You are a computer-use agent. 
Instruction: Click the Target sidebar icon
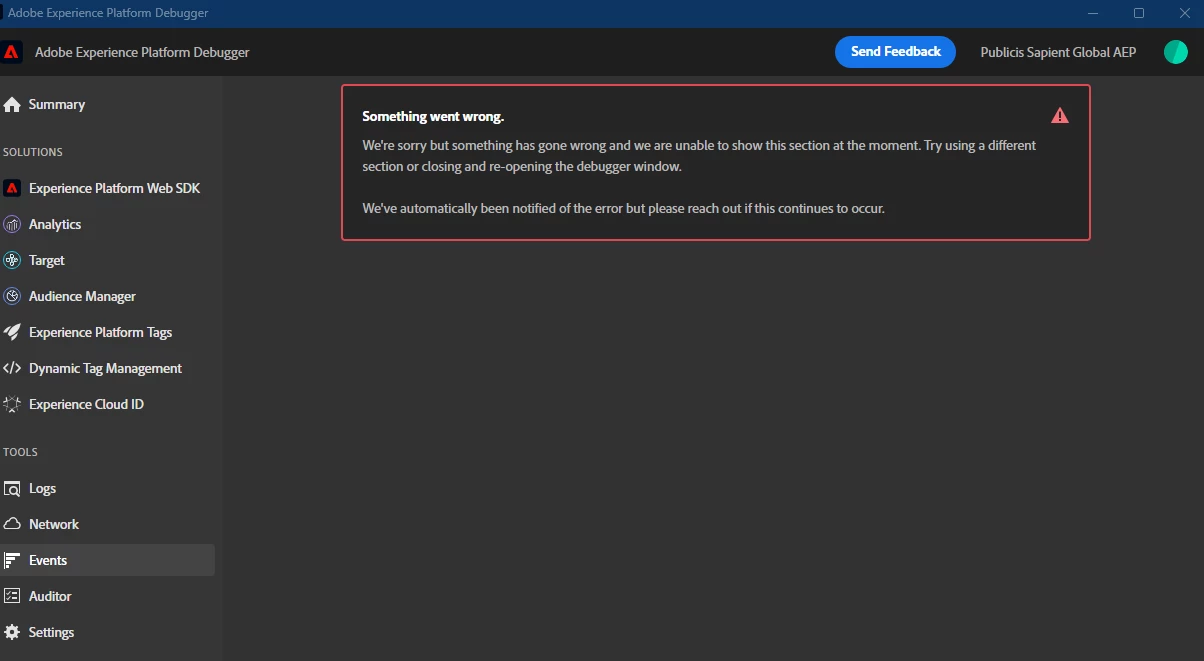(12, 260)
